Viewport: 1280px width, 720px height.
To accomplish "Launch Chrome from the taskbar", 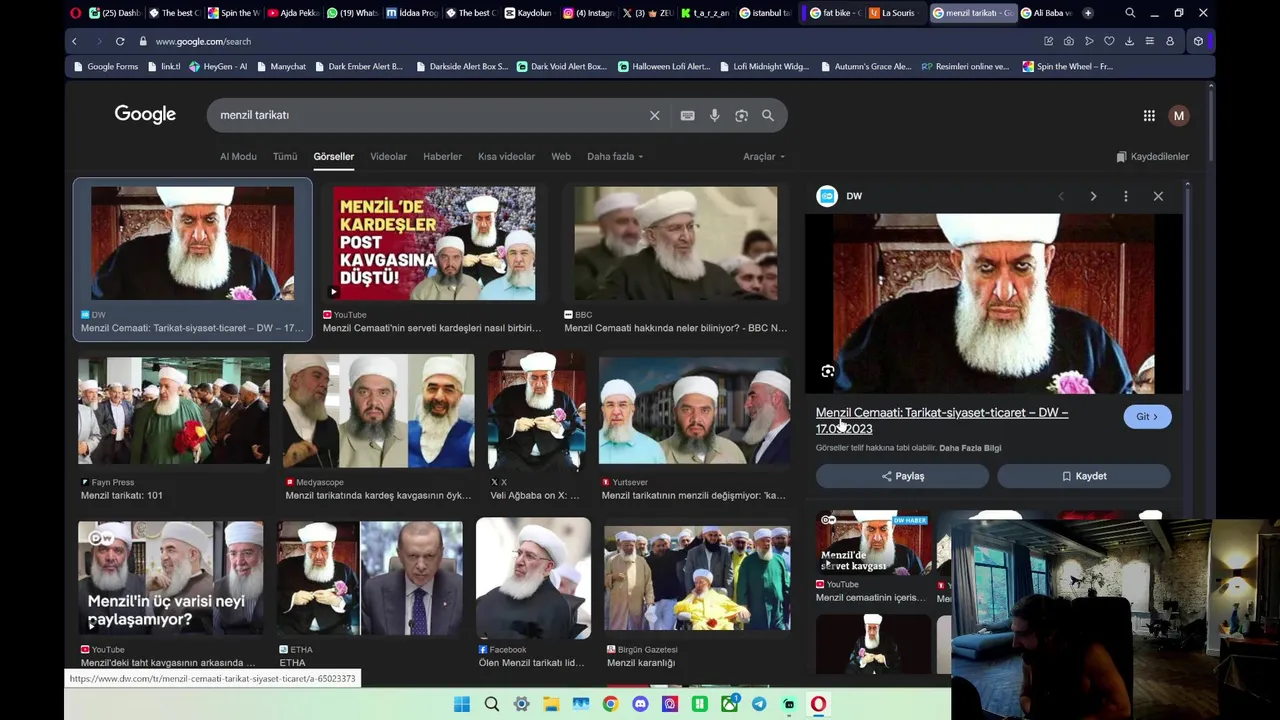I will tap(610, 704).
